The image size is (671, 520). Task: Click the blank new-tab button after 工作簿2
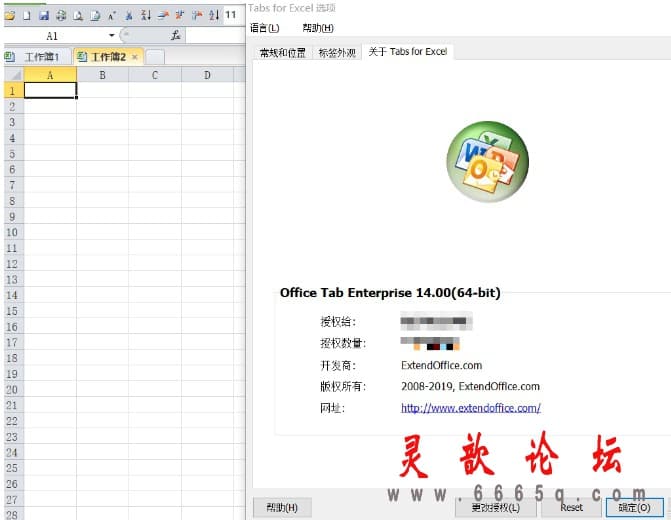coord(155,57)
